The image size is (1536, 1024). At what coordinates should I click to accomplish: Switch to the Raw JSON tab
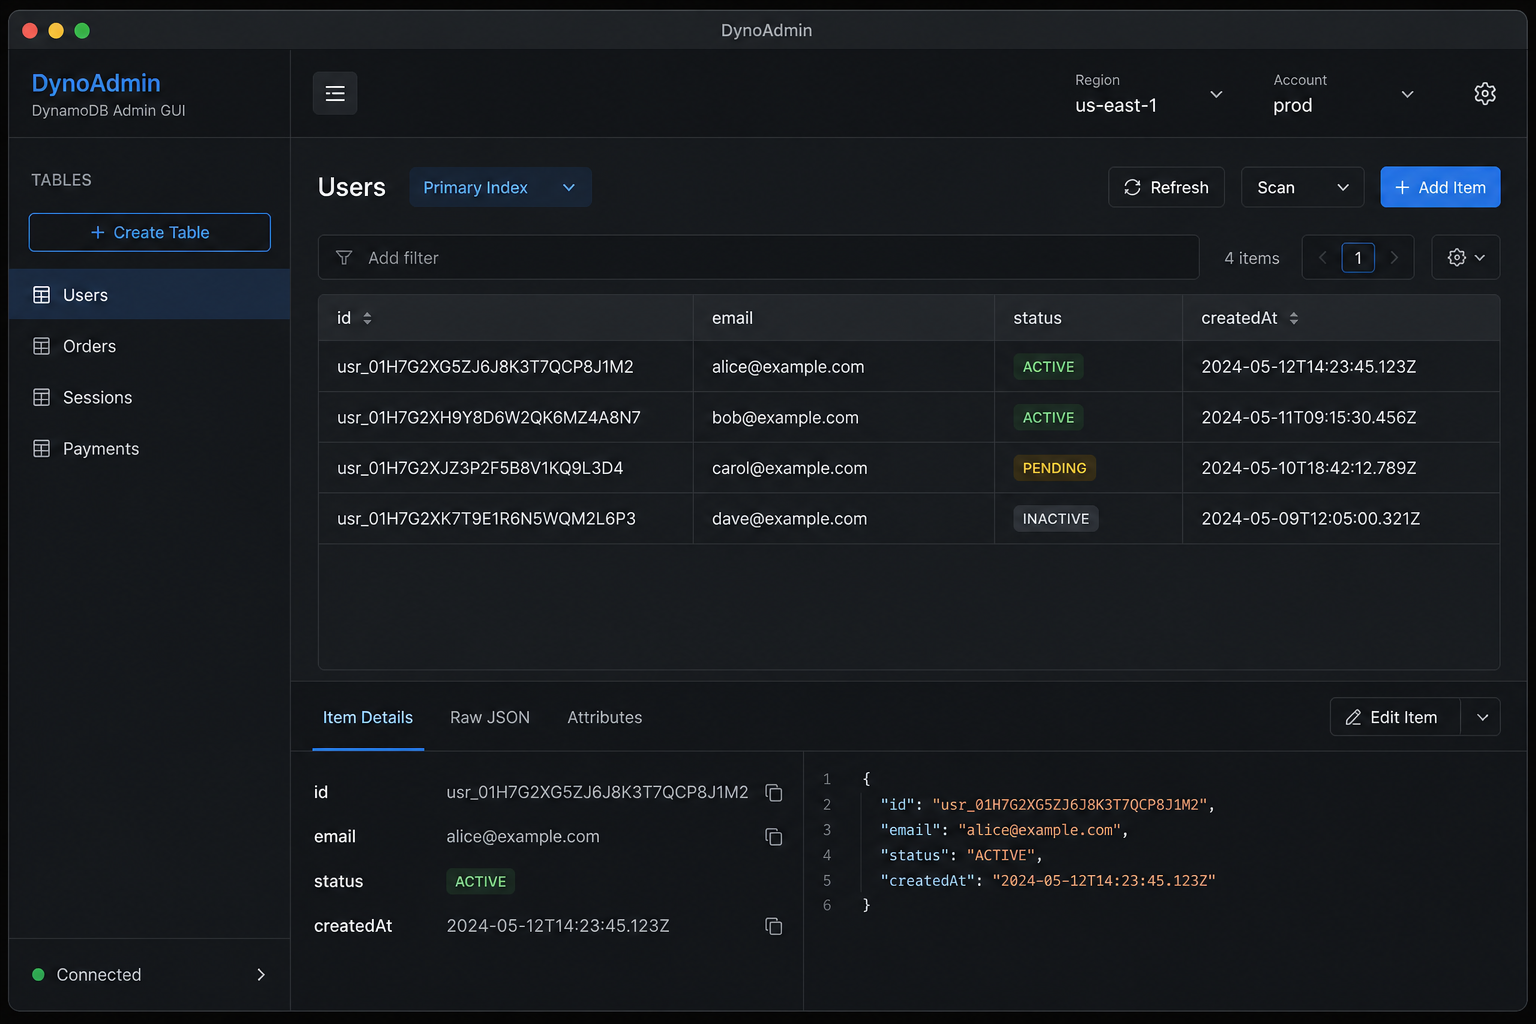tap(490, 718)
